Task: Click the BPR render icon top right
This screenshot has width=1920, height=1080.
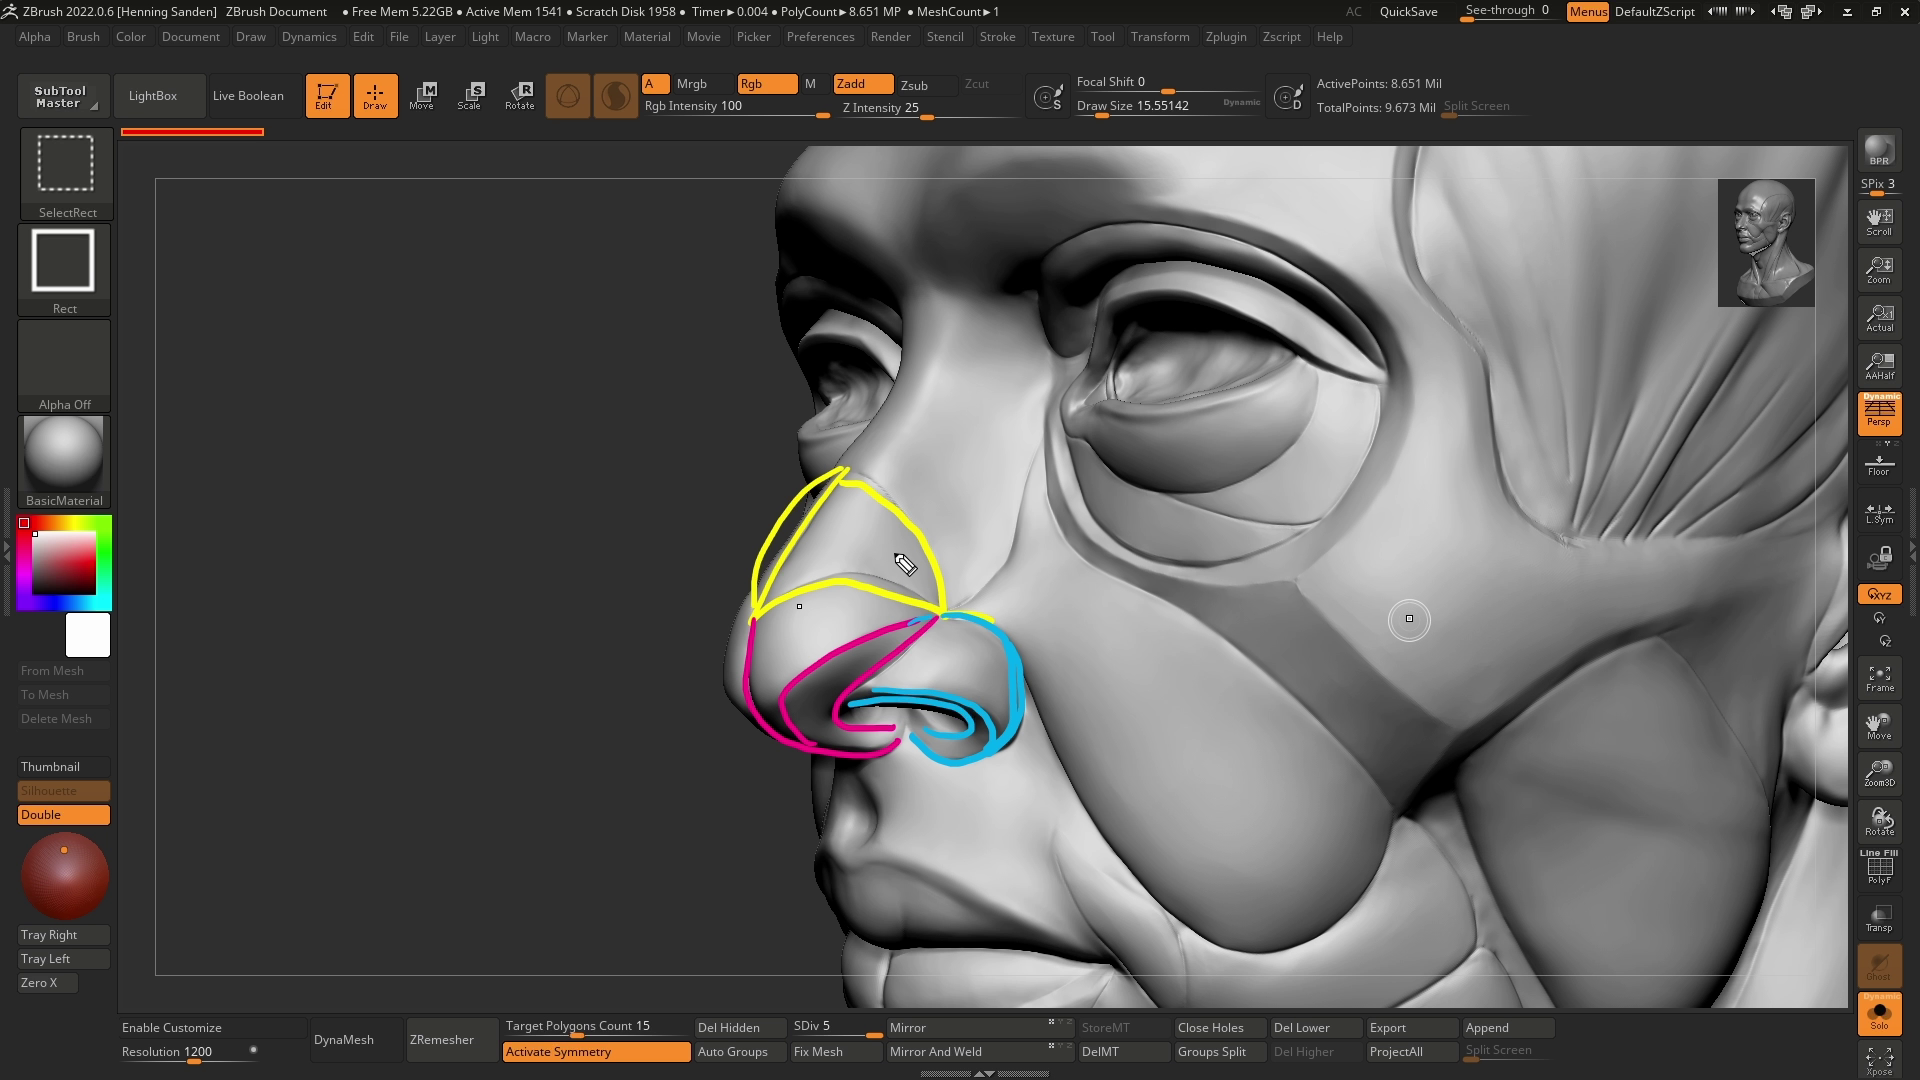Action: click(x=1879, y=152)
